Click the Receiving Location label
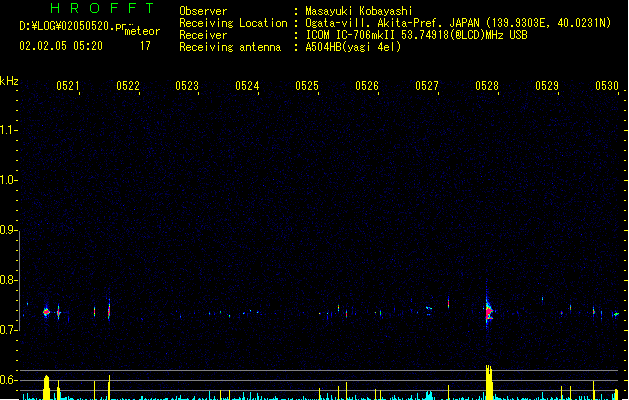Screen dimensions: 629x400 point(233,23)
